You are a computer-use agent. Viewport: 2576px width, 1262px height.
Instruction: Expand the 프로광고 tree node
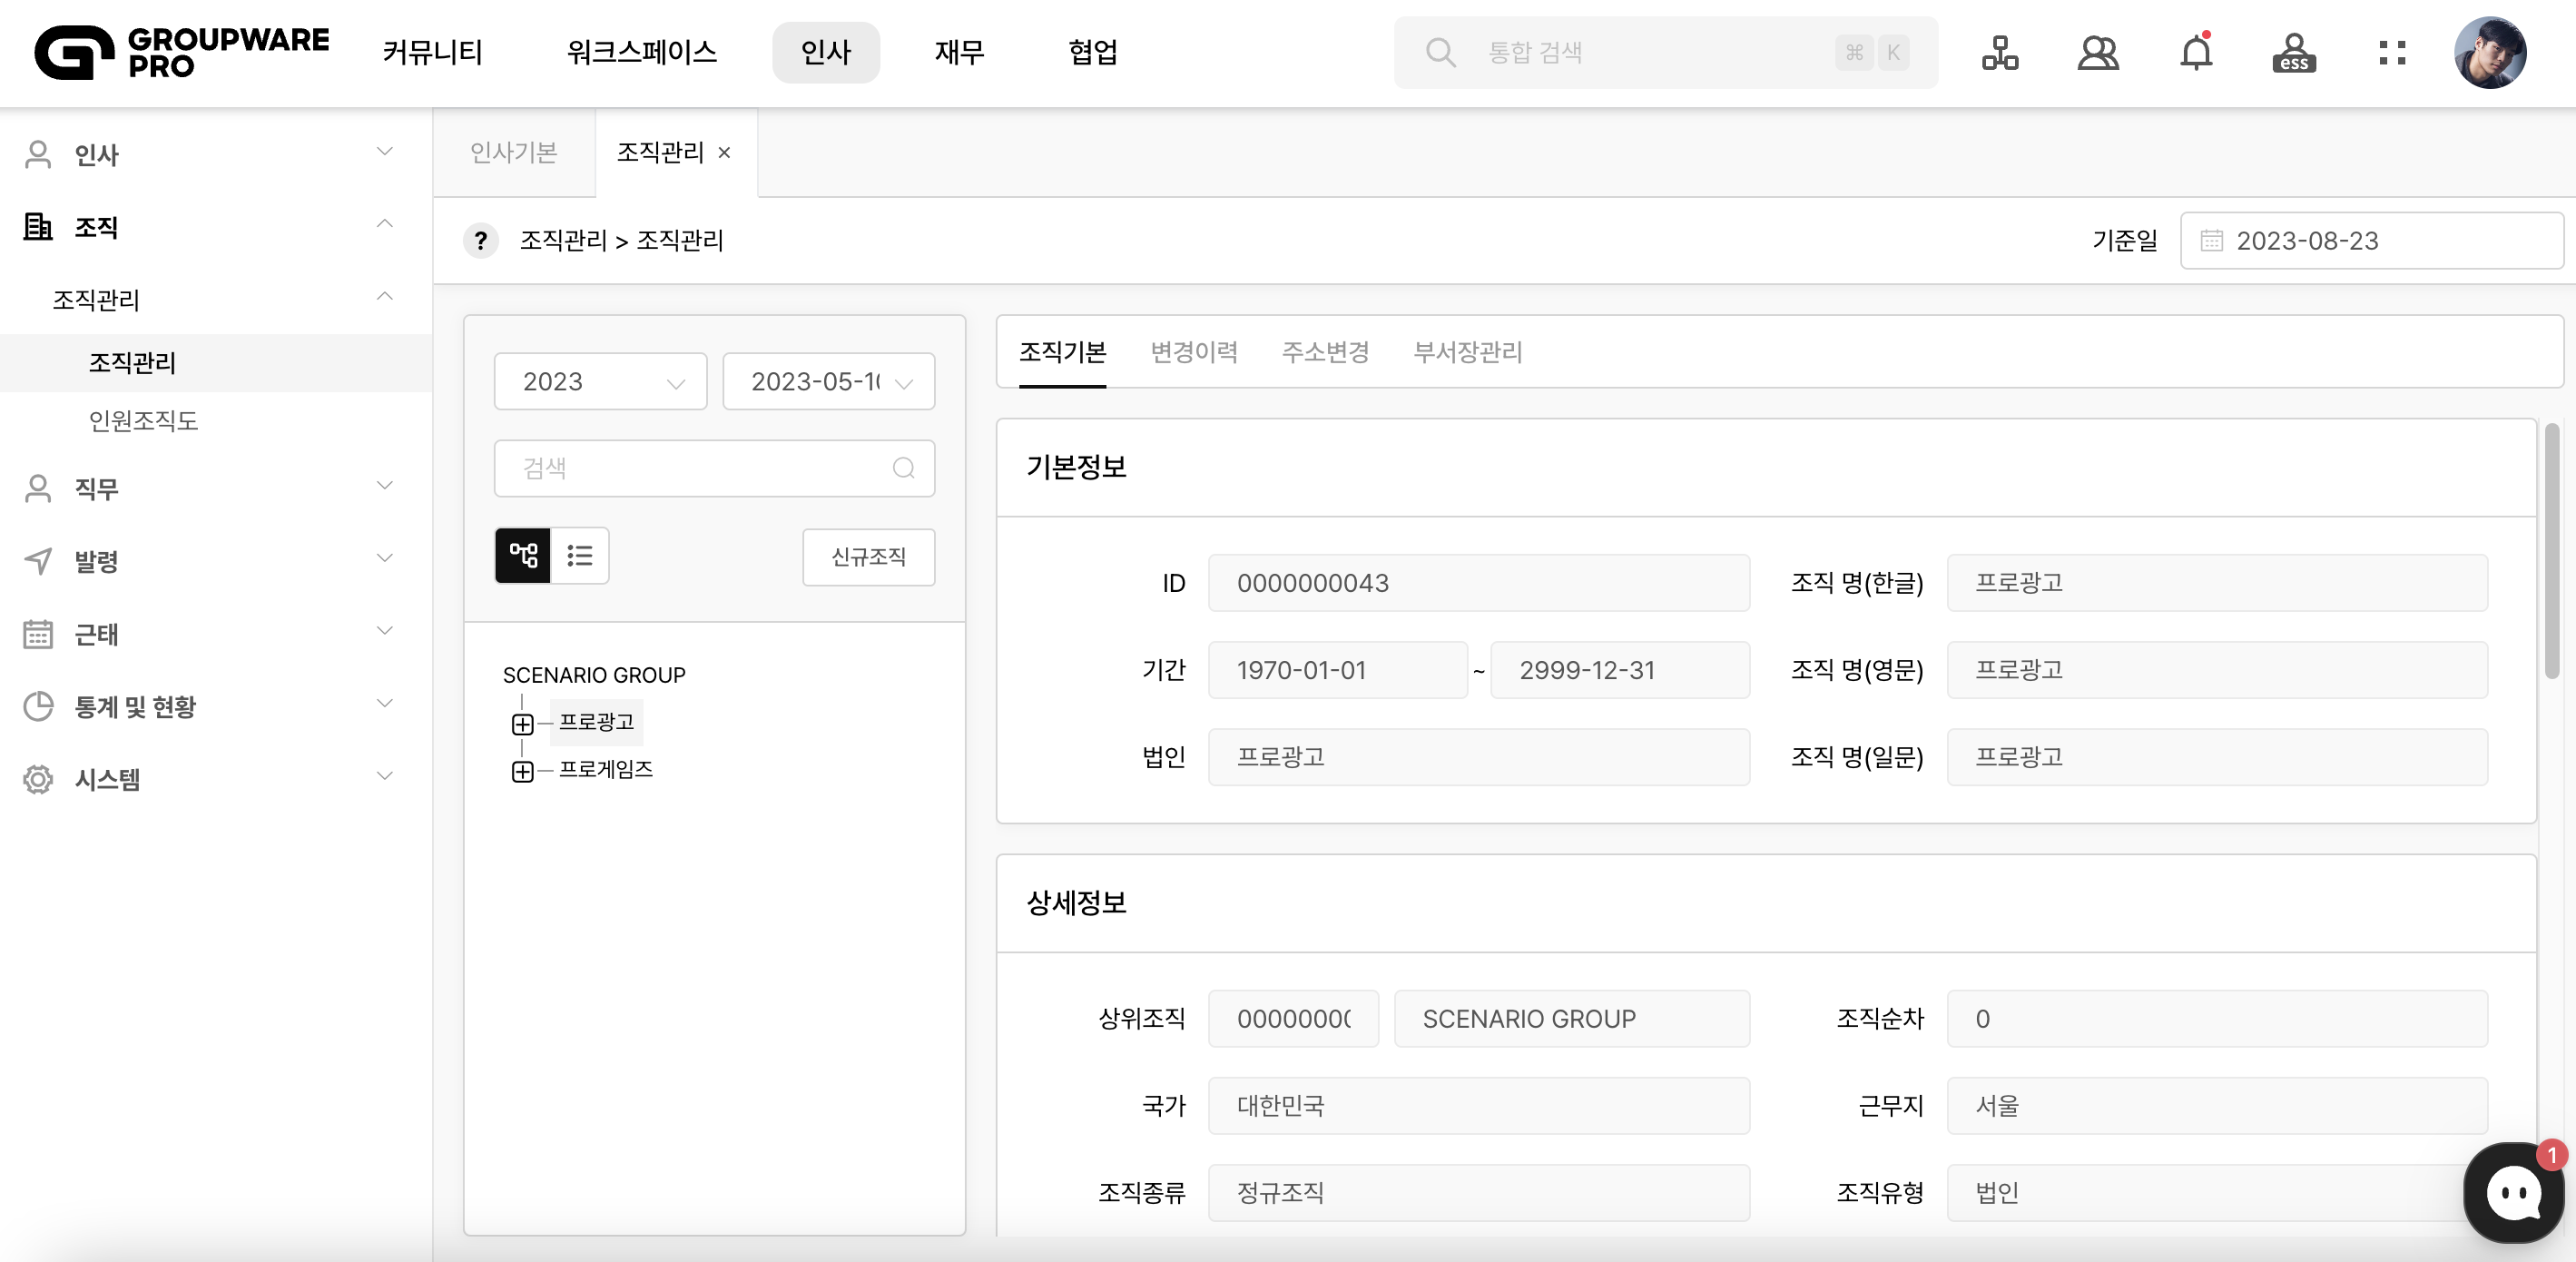(x=522, y=724)
